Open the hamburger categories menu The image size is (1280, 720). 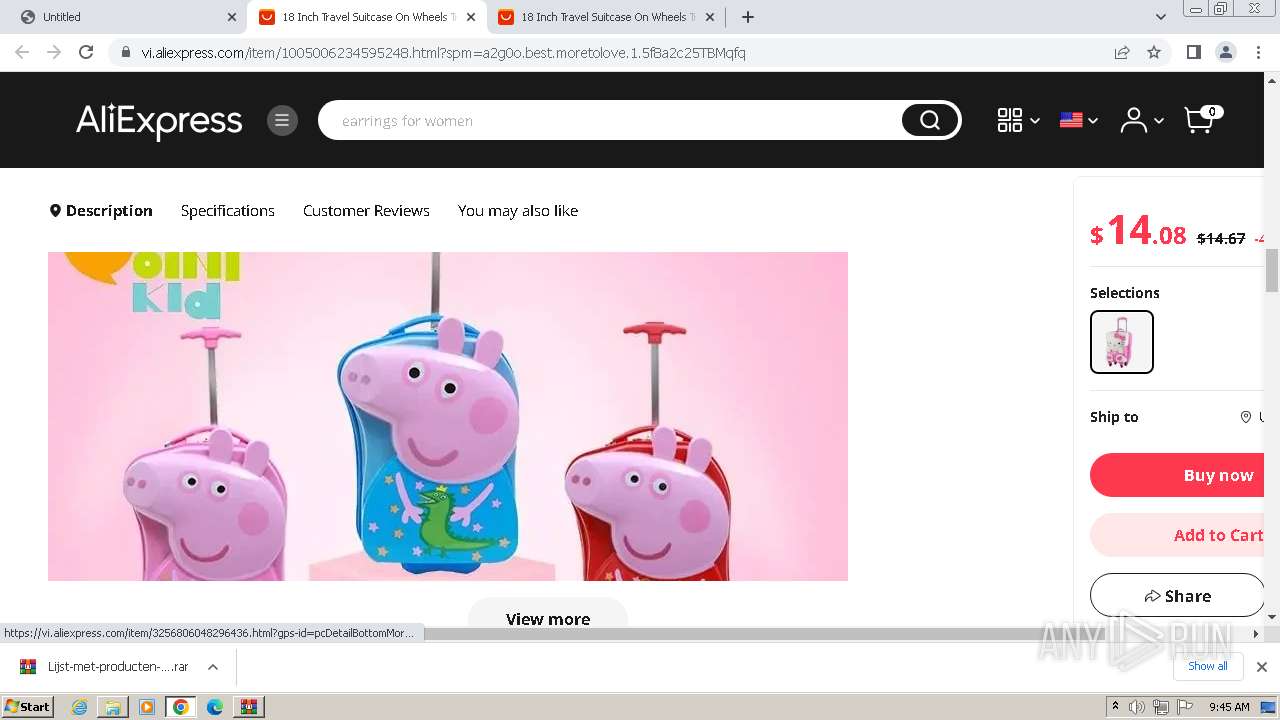[x=282, y=121]
